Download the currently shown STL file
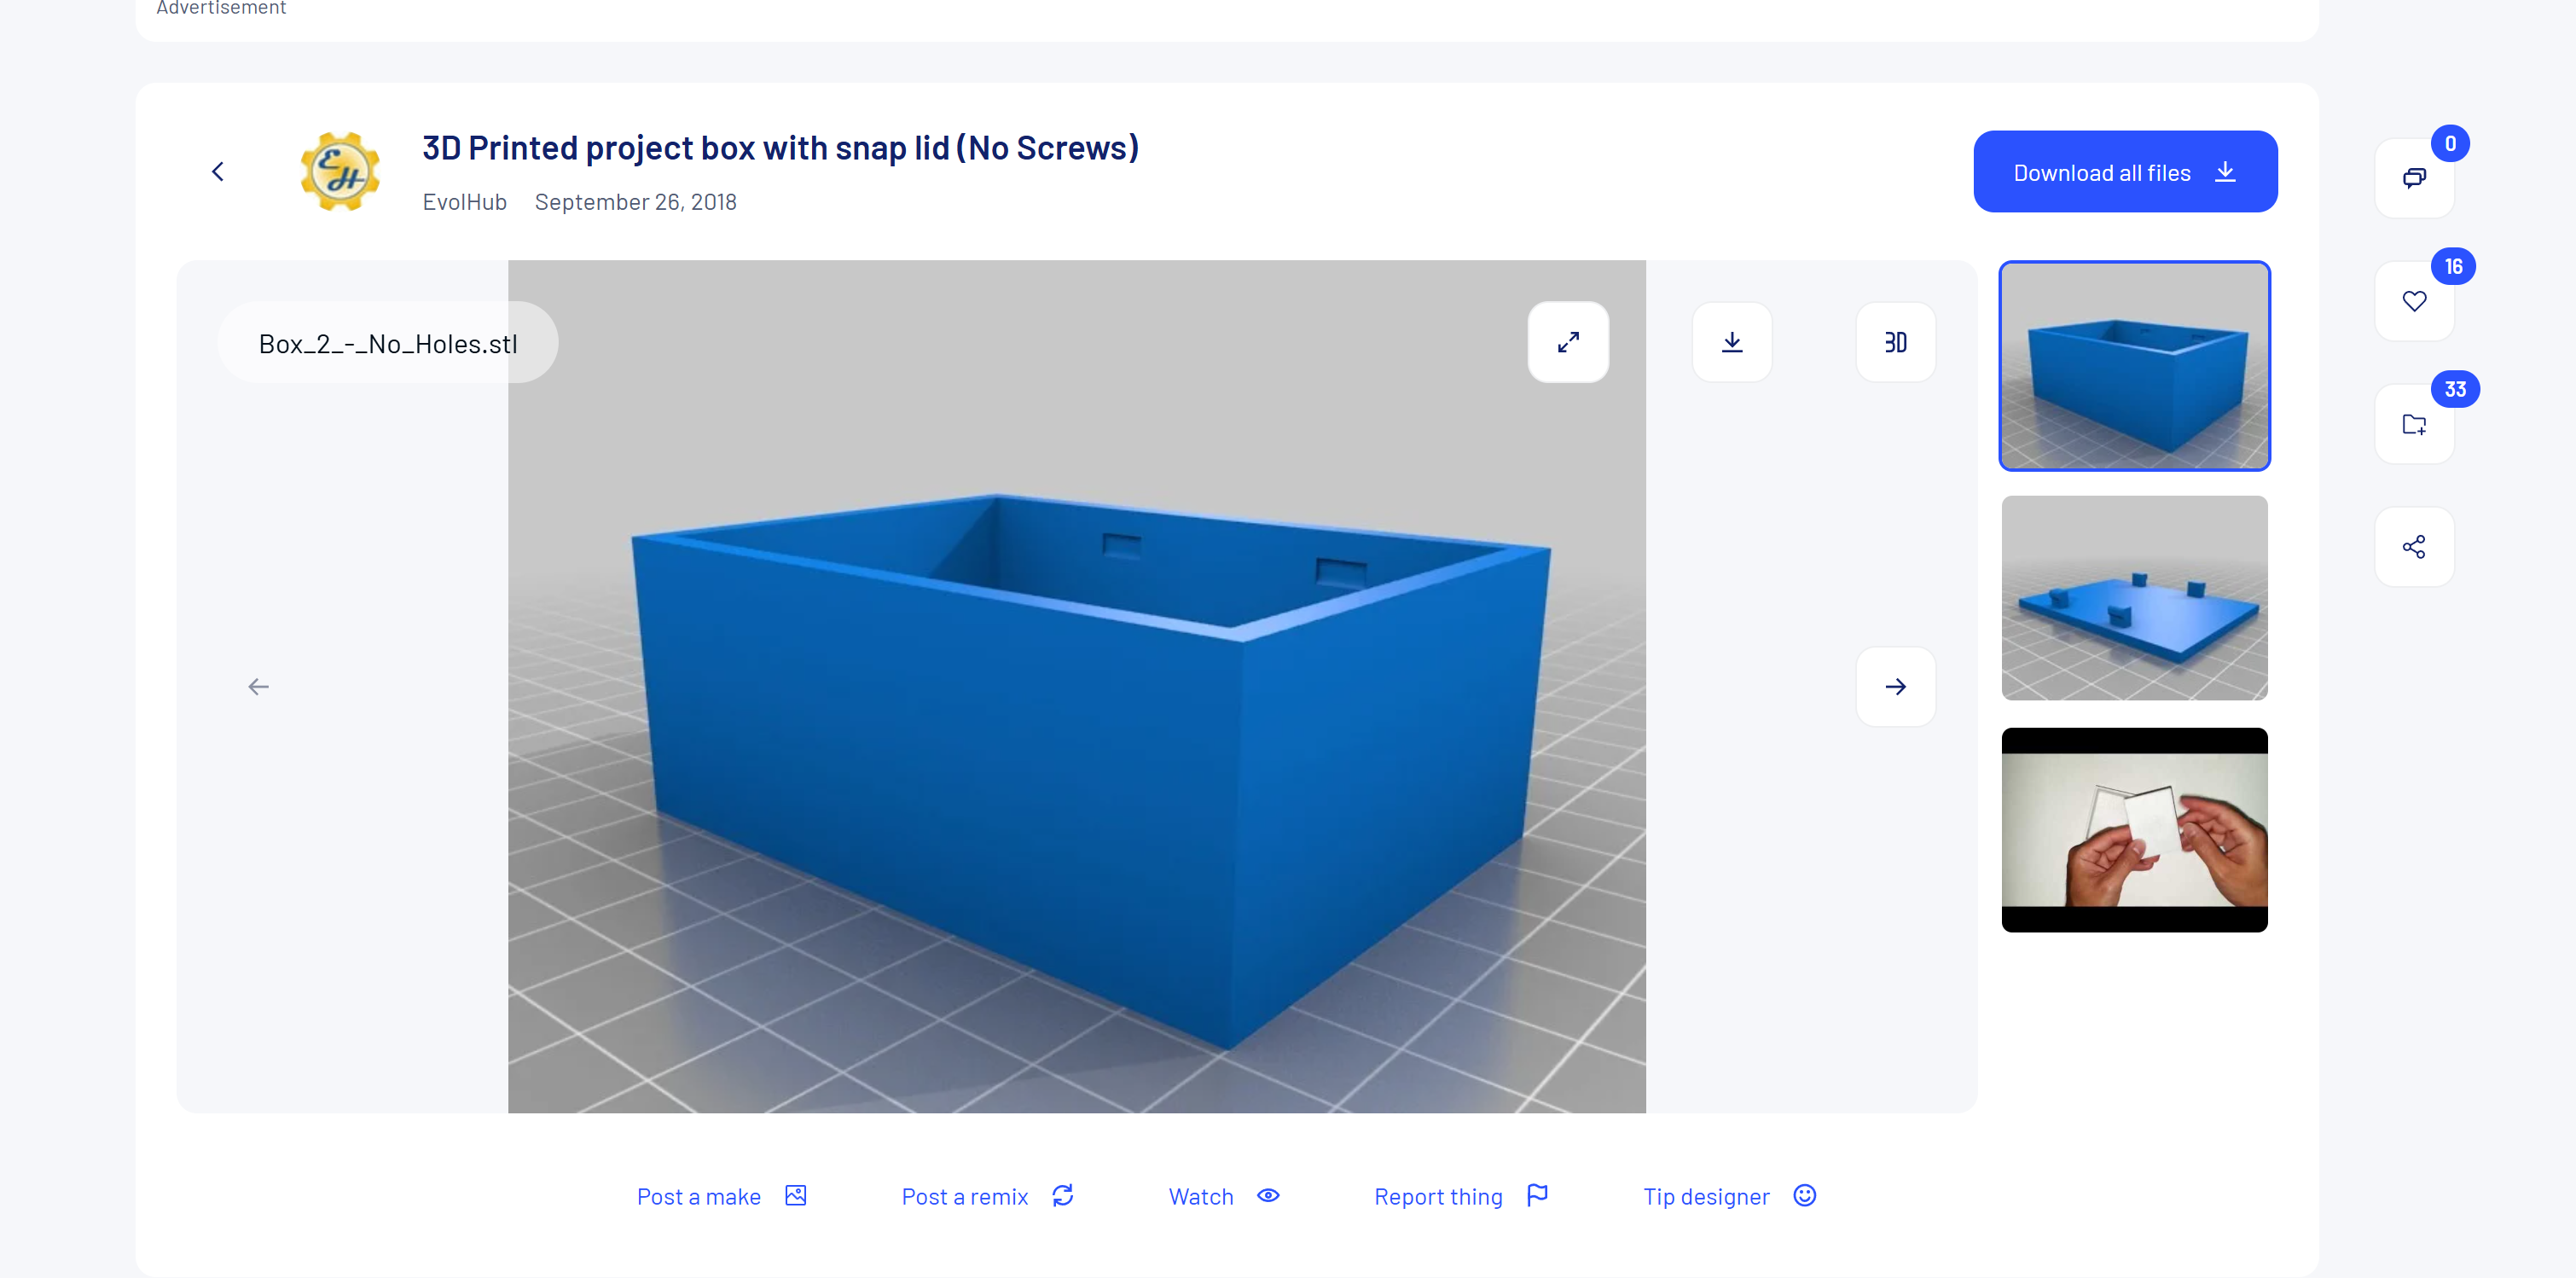Image resolution: width=2576 pixels, height=1278 pixels. point(1732,342)
